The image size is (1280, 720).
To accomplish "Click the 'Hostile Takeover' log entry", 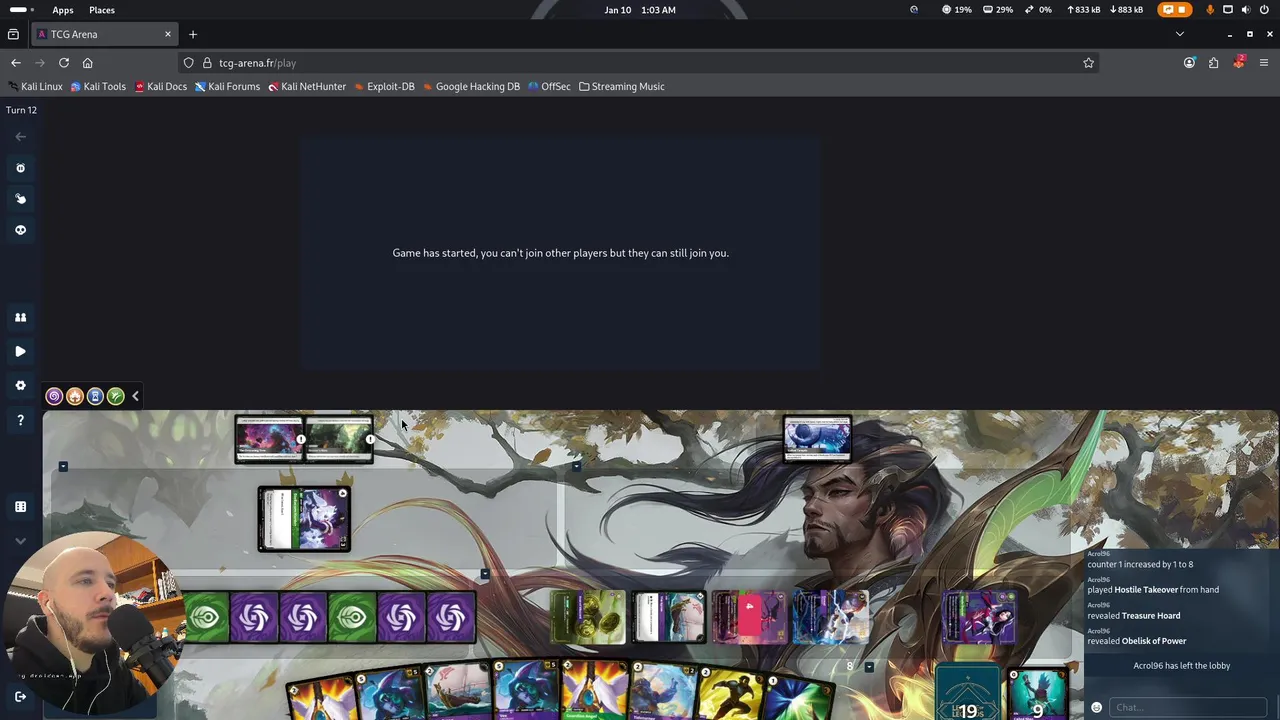I will pos(1153,590).
